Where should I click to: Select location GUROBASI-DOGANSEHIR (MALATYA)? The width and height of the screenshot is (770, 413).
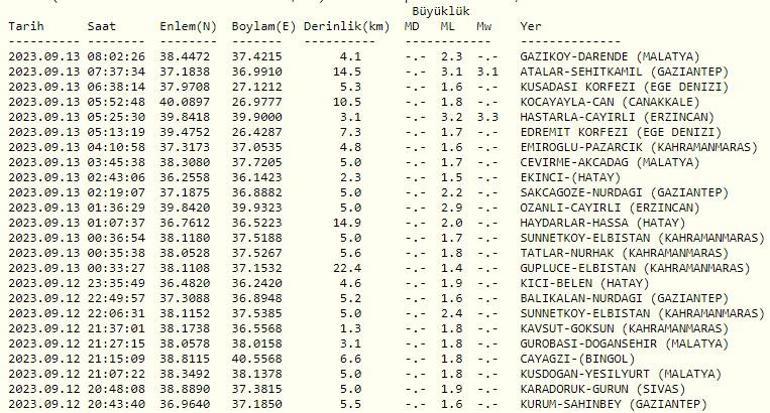click(x=625, y=344)
